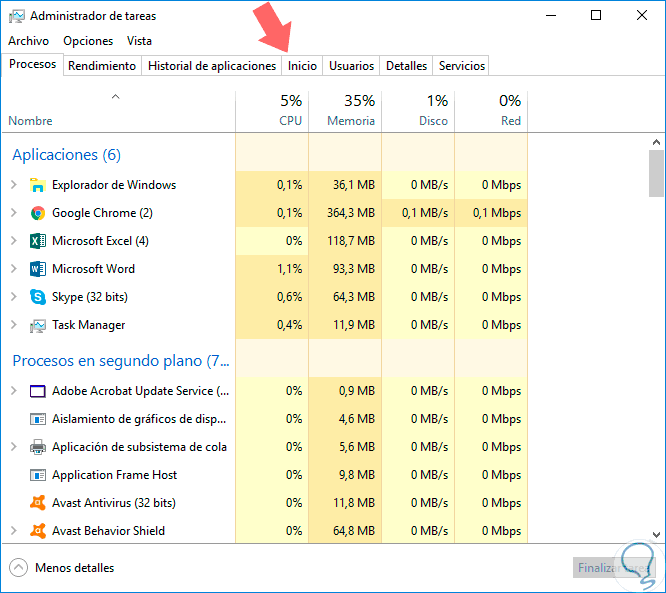Click the Microsoft Excel icon
This screenshot has width=666, height=593.
point(38,241)
